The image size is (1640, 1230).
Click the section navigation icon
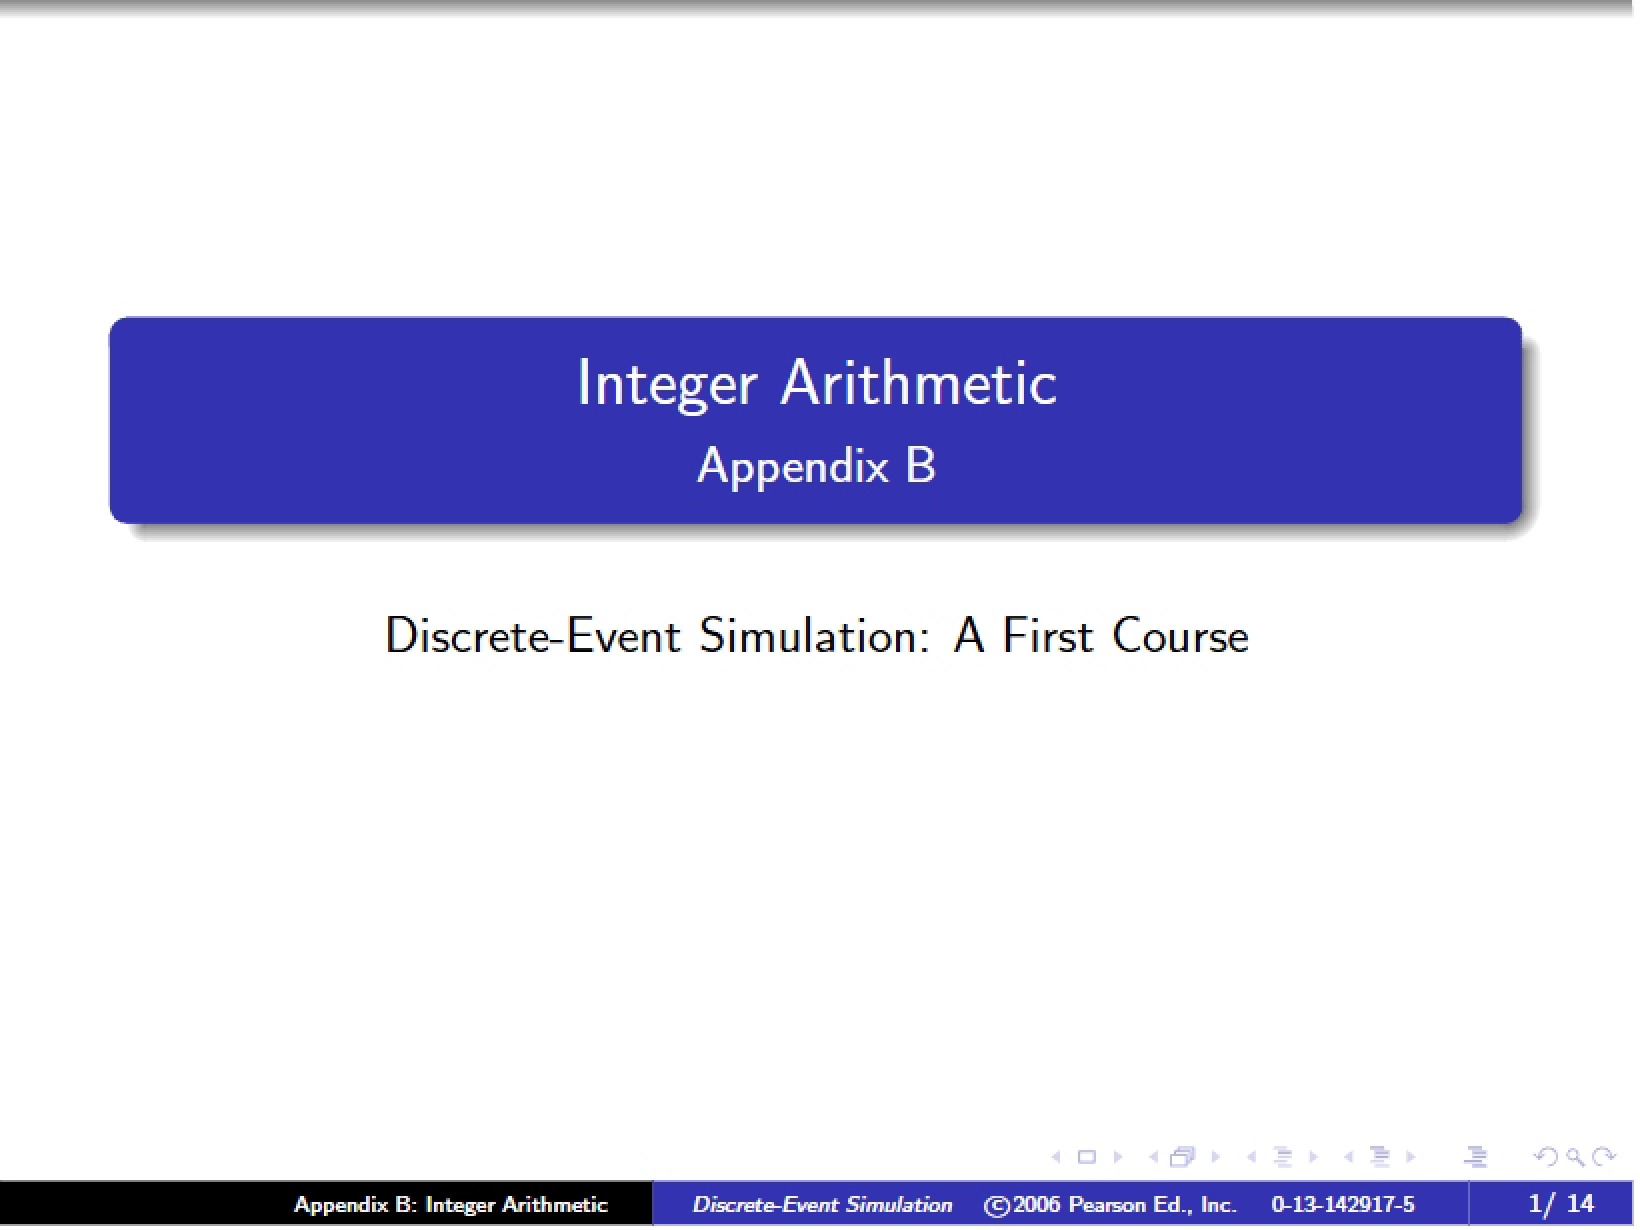tap(1381, 1158)
